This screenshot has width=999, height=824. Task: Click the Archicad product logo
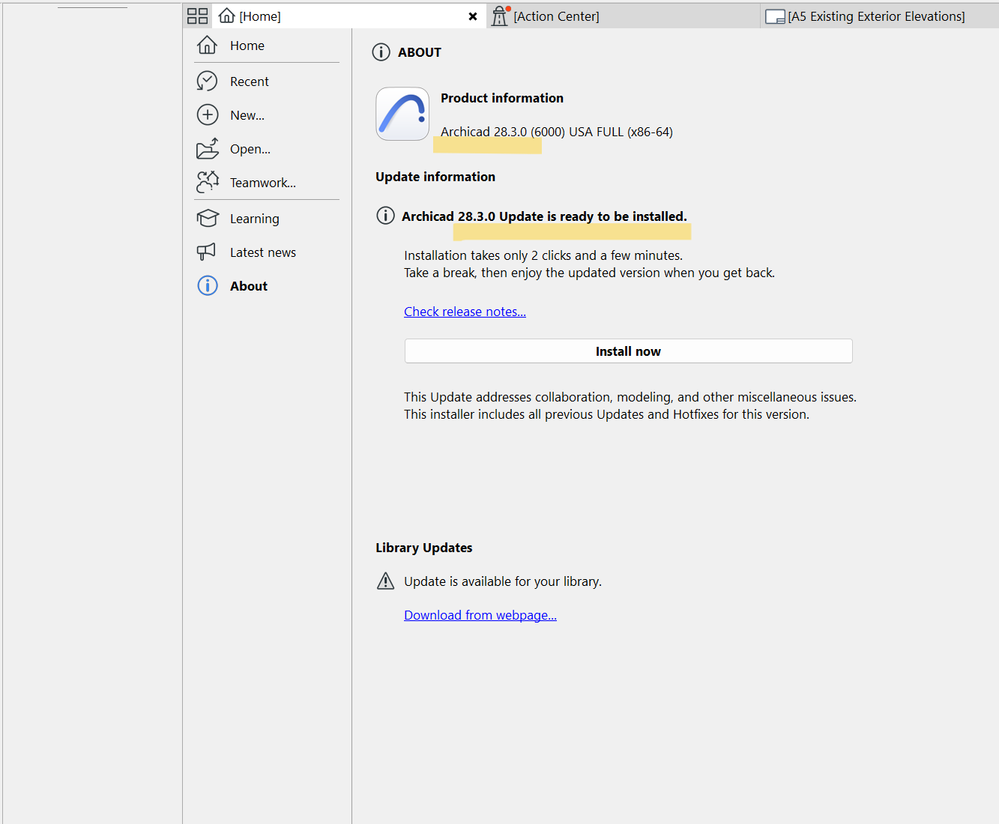coord(402,113)
